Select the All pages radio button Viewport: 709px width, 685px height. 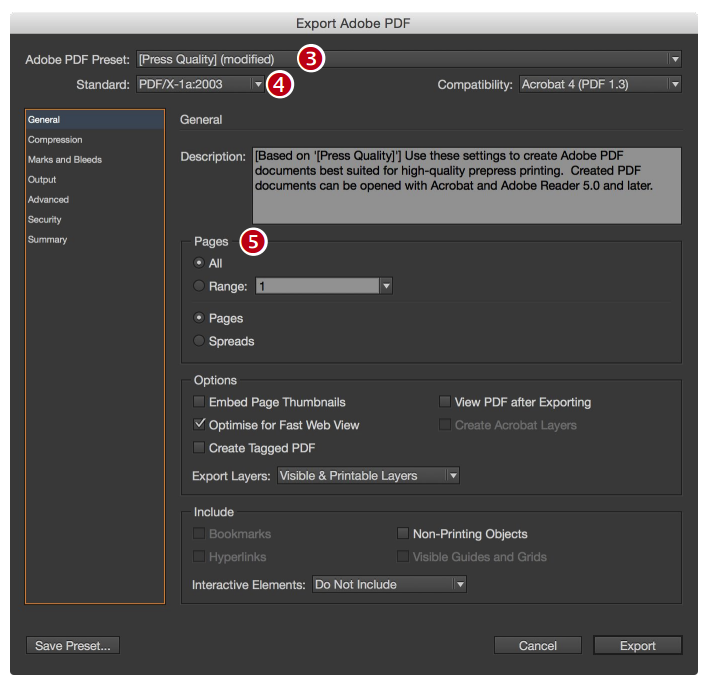click(x=199, y=263)
